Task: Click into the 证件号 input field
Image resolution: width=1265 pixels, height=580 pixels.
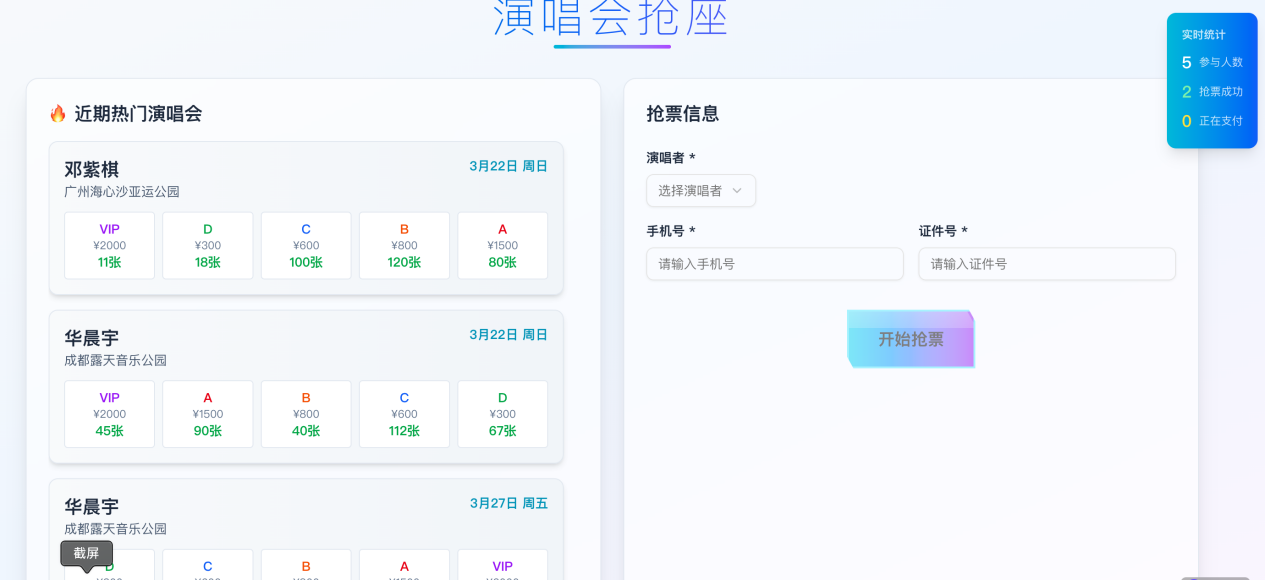Action: point(1046,264)
